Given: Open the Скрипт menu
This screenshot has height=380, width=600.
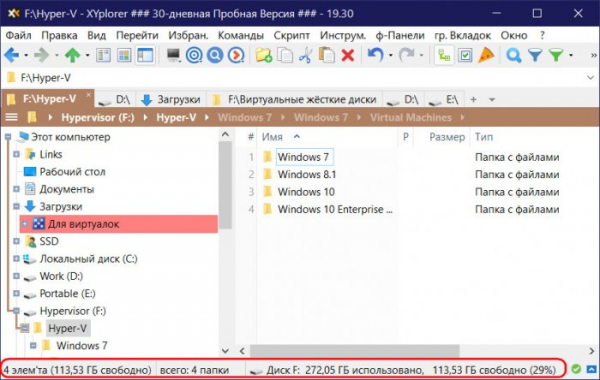Looking at the screenshot, I should coord(292,36).
